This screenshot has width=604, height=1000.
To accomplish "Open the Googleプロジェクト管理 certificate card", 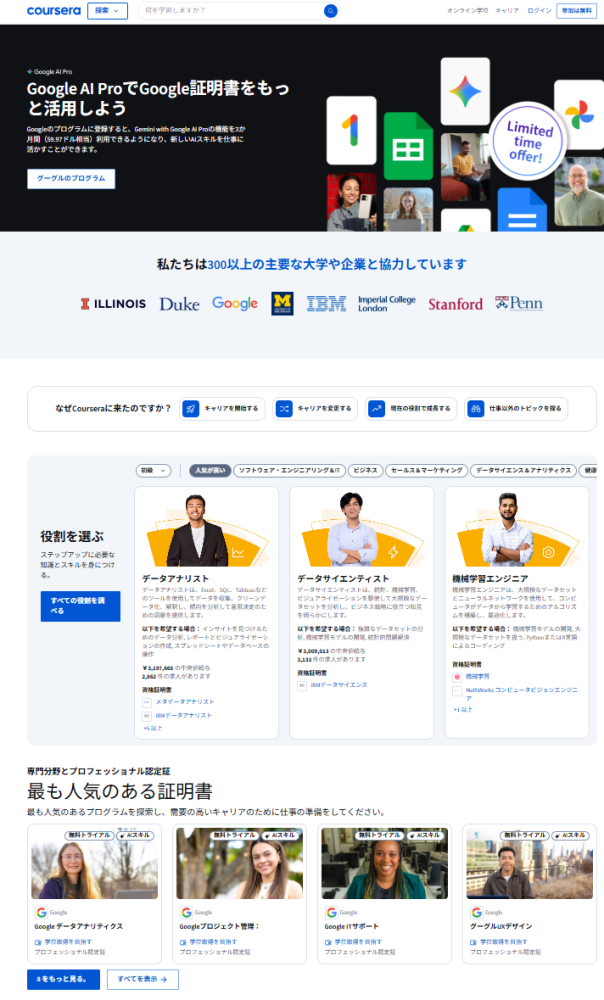I will 239,893.
